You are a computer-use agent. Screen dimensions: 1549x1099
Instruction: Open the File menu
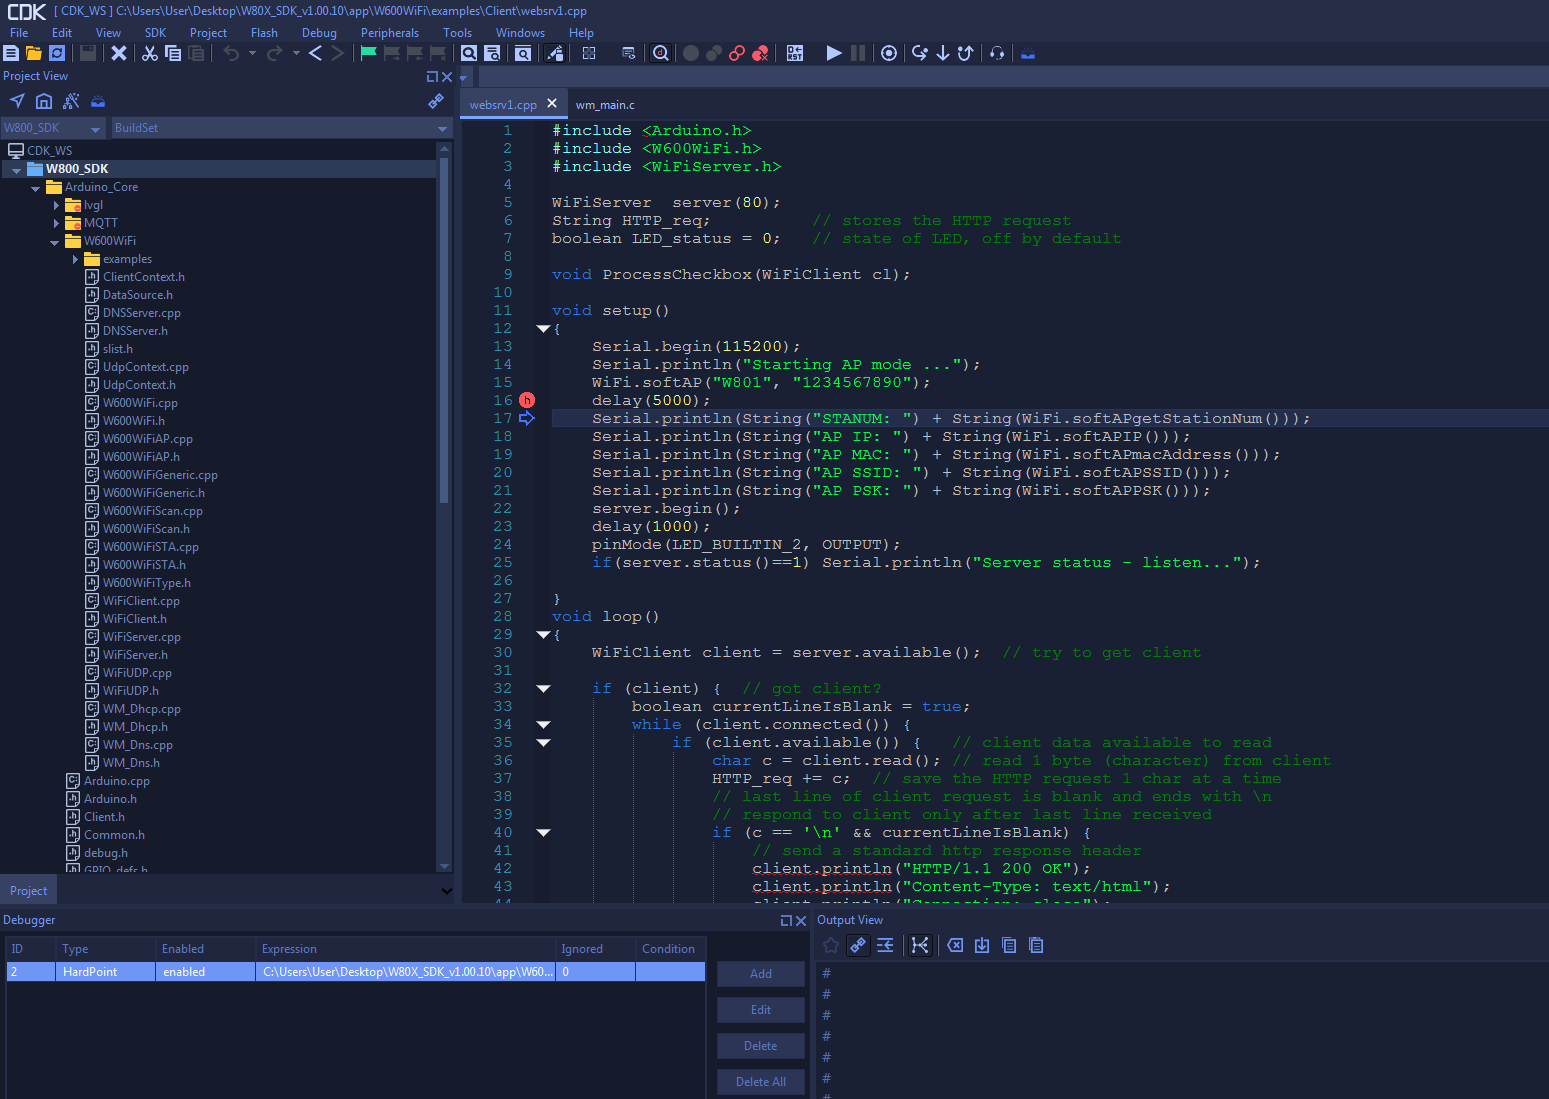(19, 33)
